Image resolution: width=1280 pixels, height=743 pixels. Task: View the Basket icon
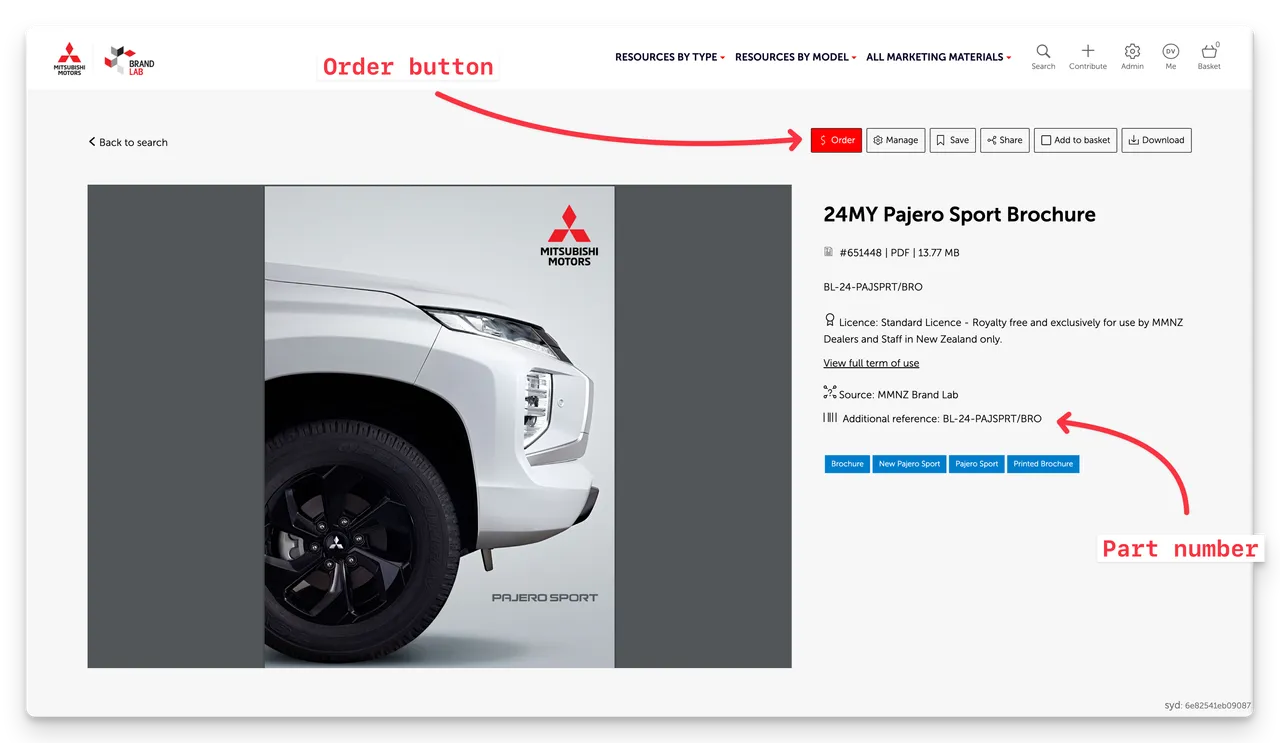pos(1209,52)
